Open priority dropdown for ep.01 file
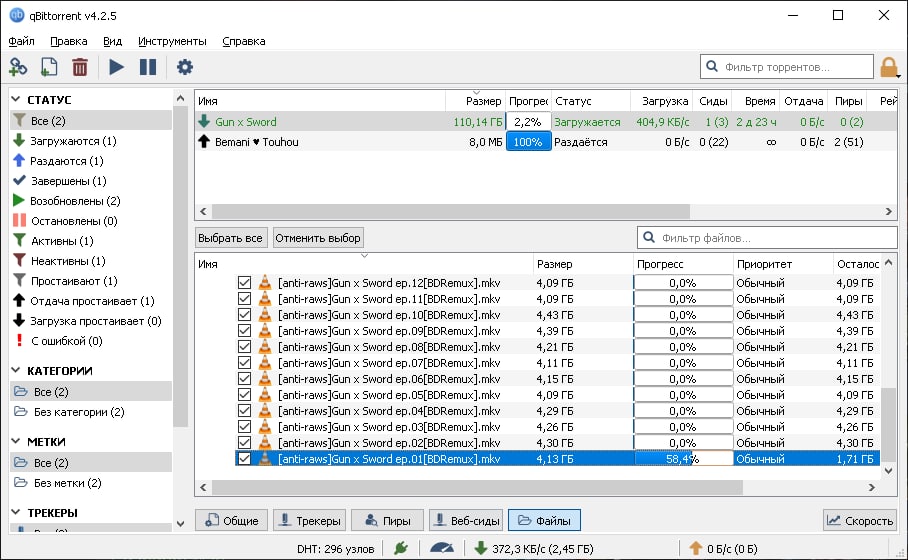 [783, 459]
